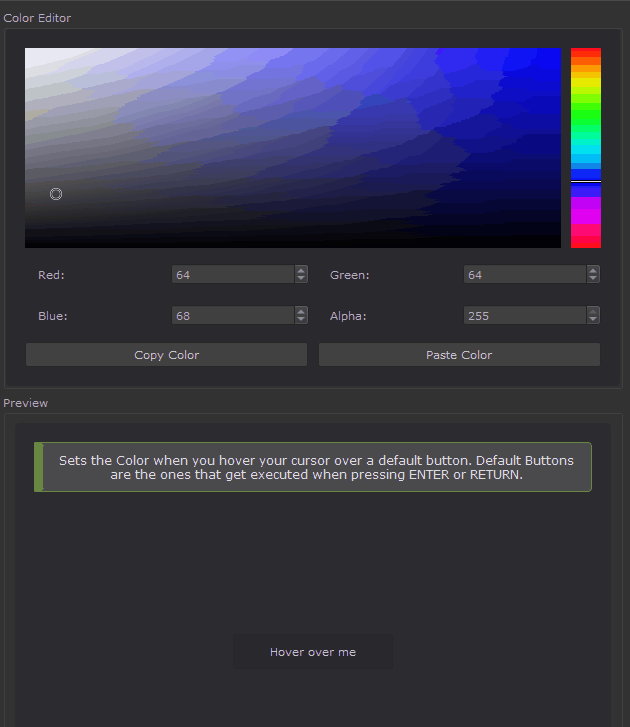
Task: Click the Red value down arrow
Action: (x=301, y=279)
